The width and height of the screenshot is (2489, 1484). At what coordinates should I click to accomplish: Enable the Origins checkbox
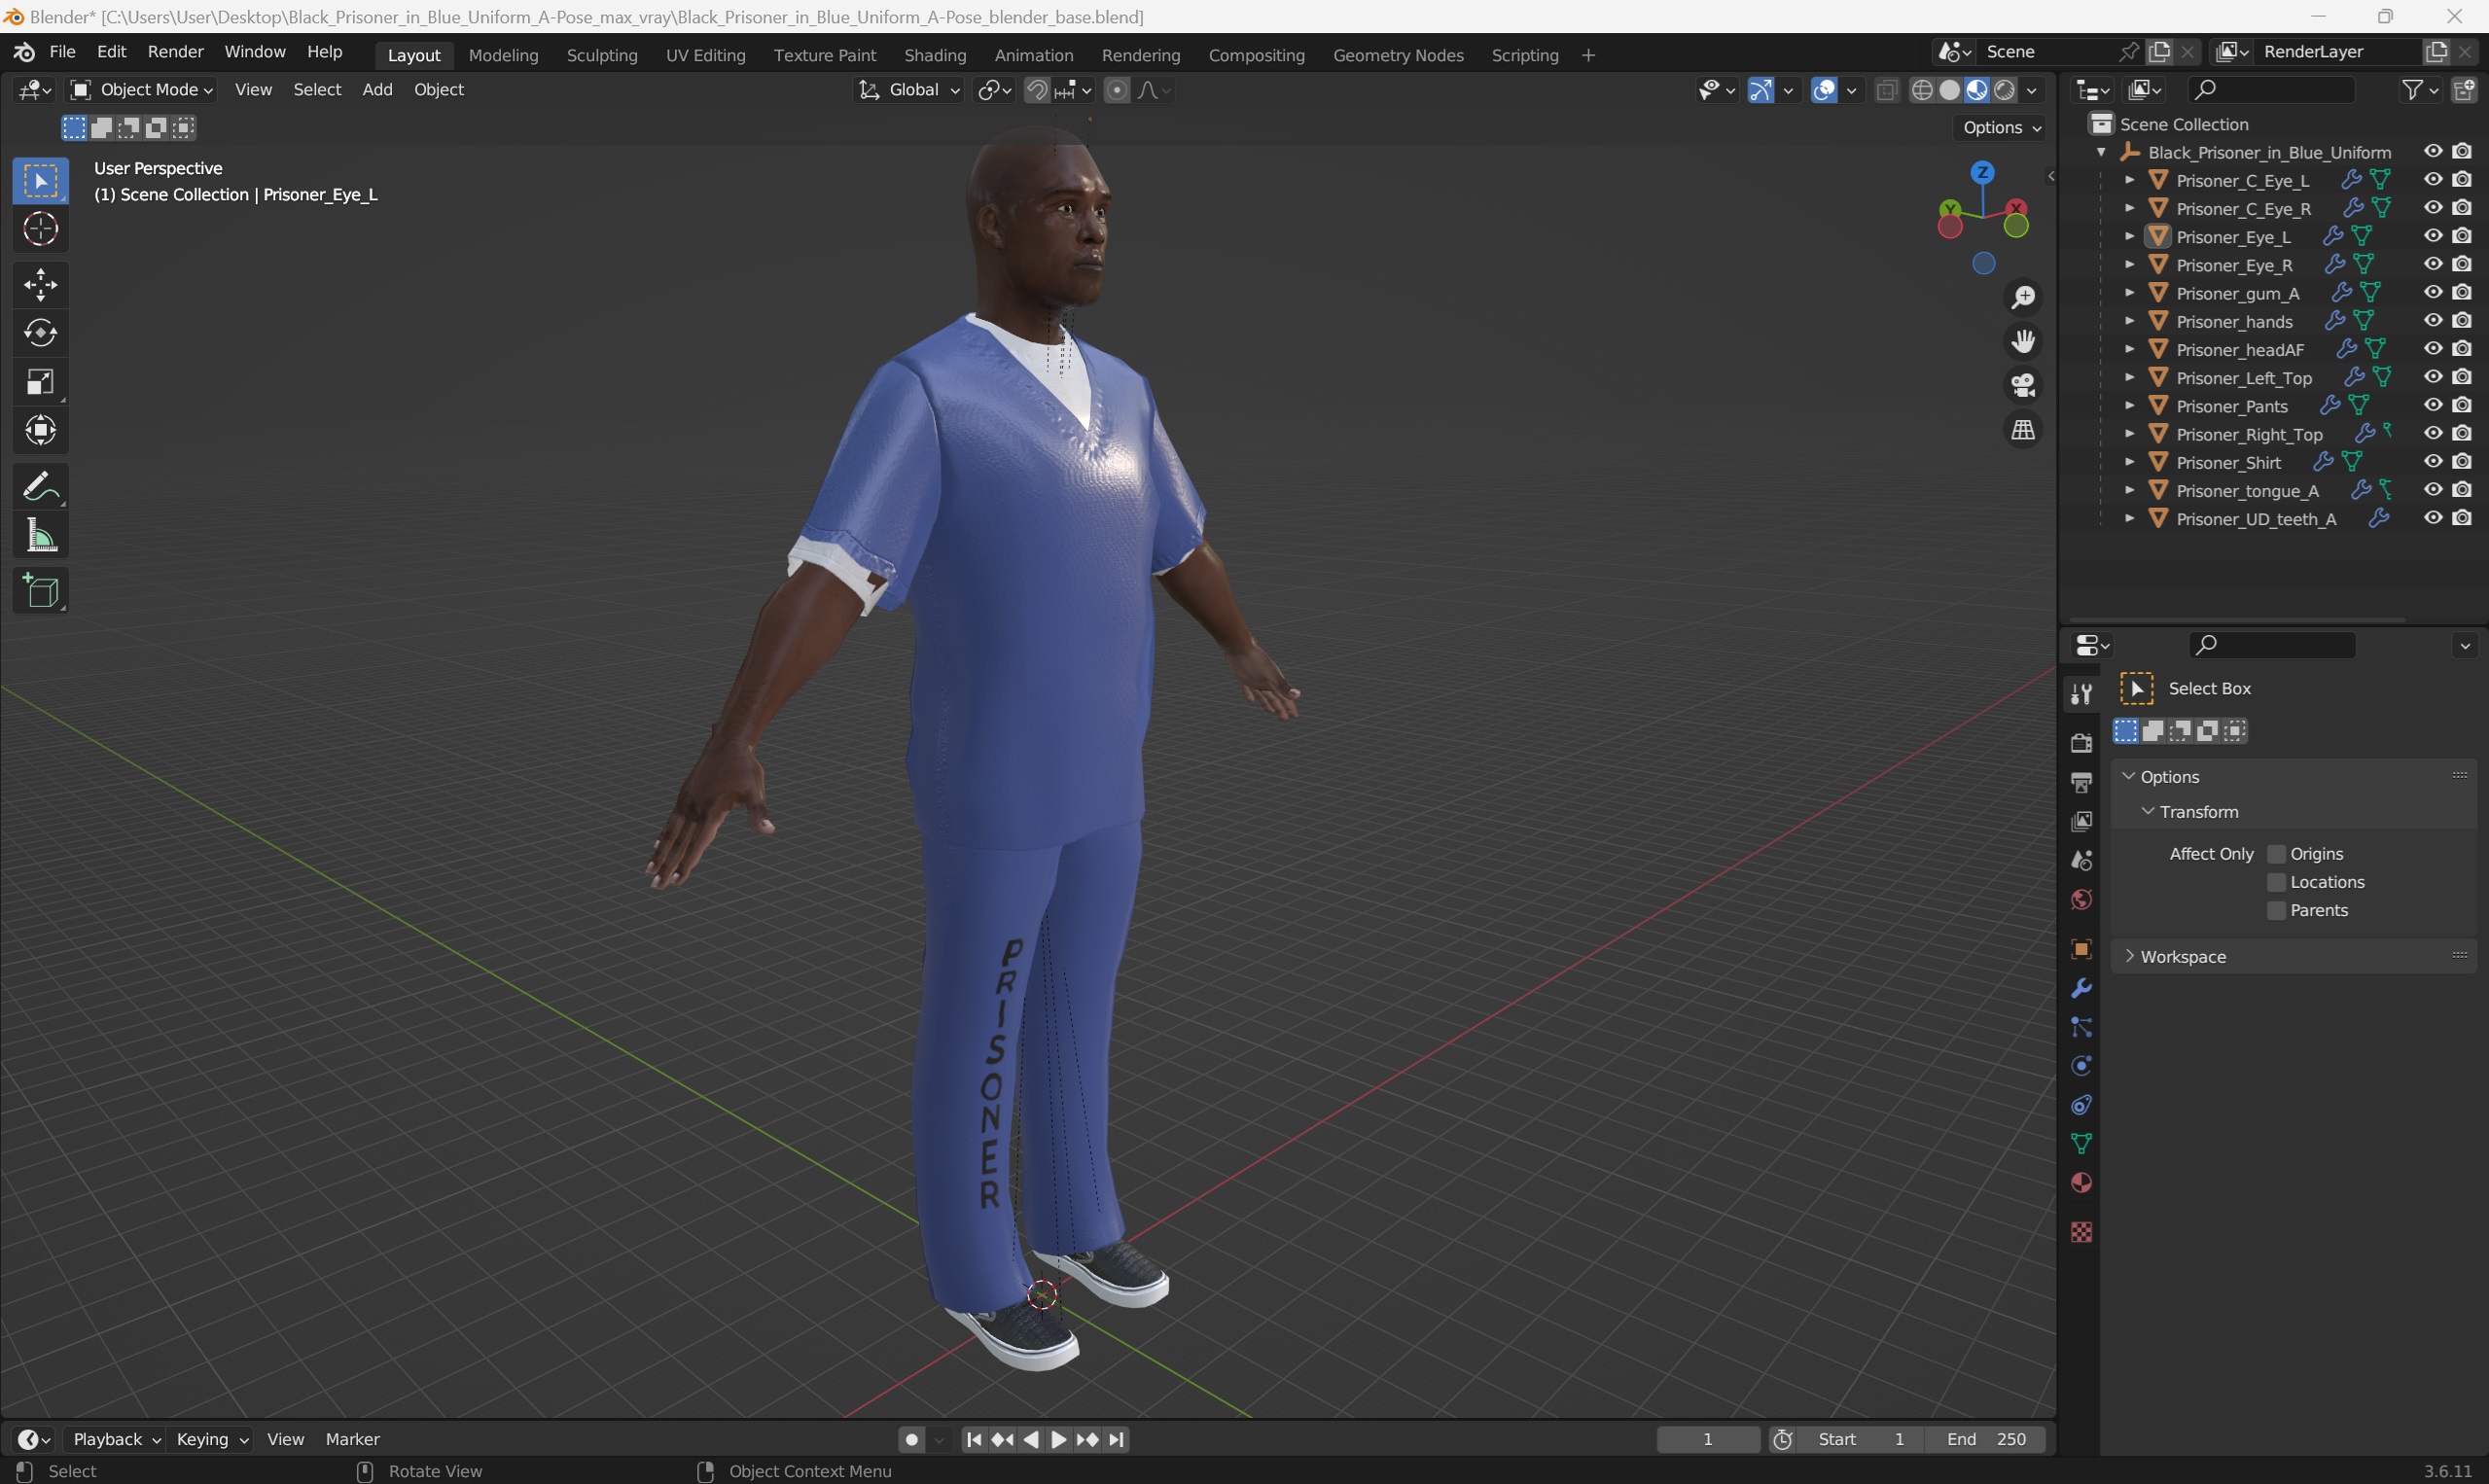[2276, 854]
